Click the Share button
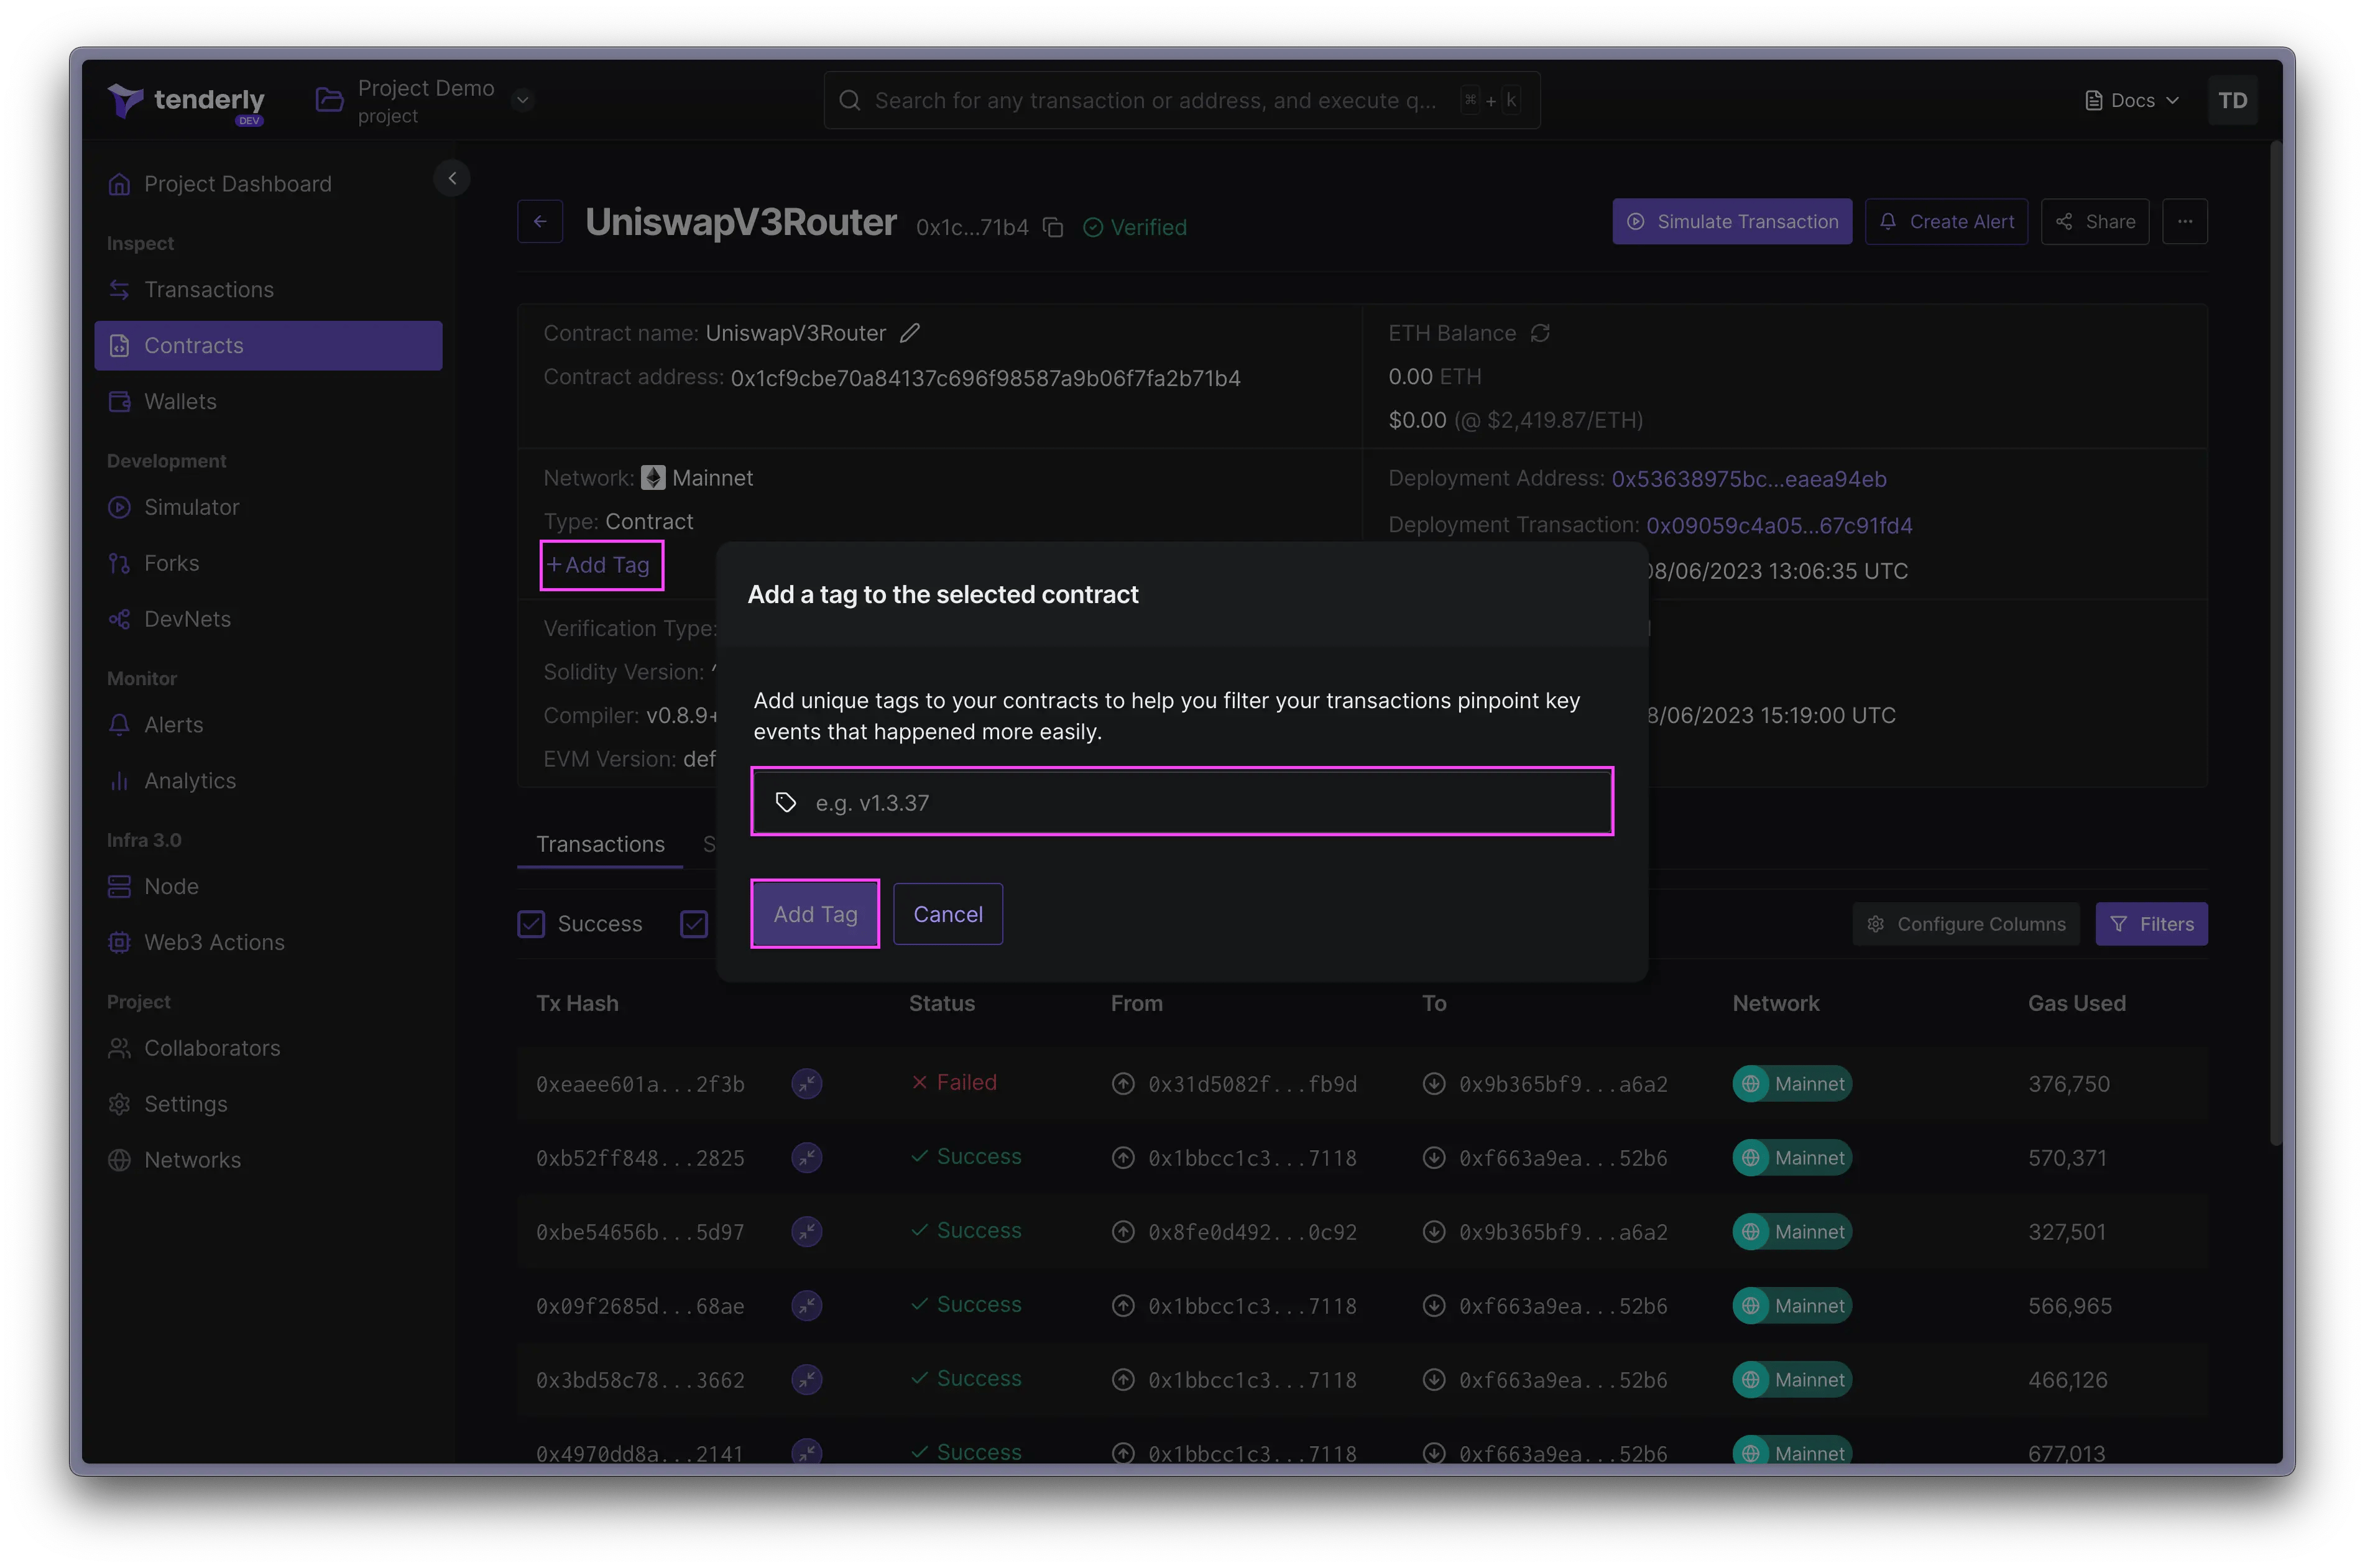This screenshot has height=1568, width=2365. coord(2095,222)
